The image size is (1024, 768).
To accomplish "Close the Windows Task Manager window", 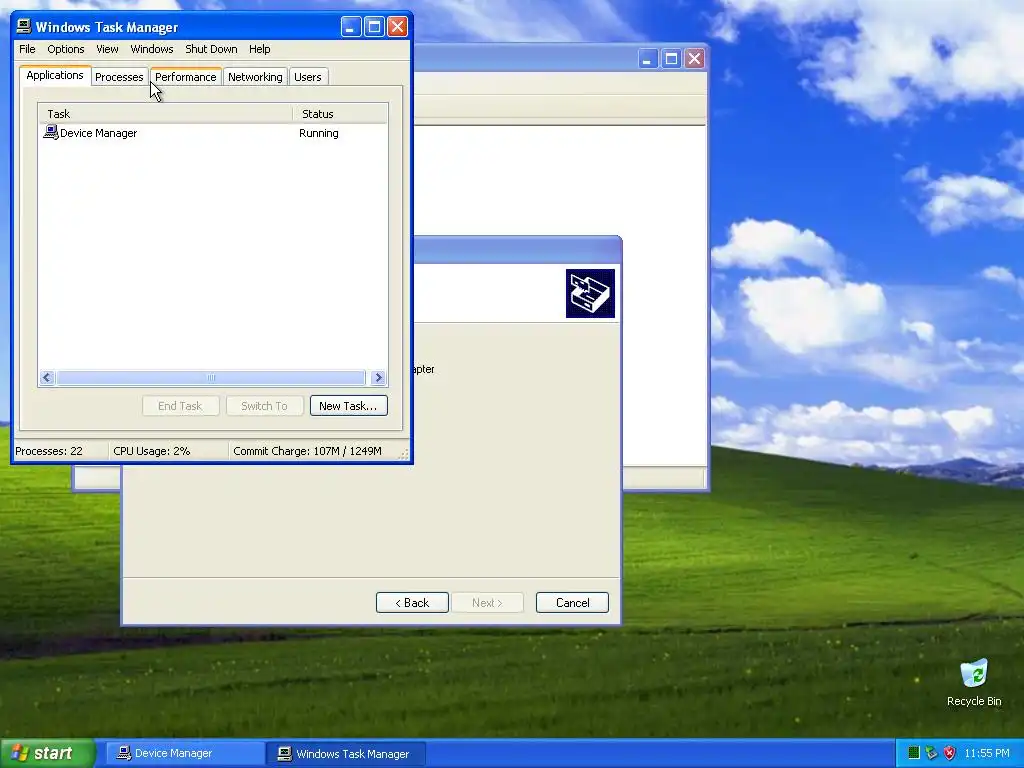I will (398, 27).
